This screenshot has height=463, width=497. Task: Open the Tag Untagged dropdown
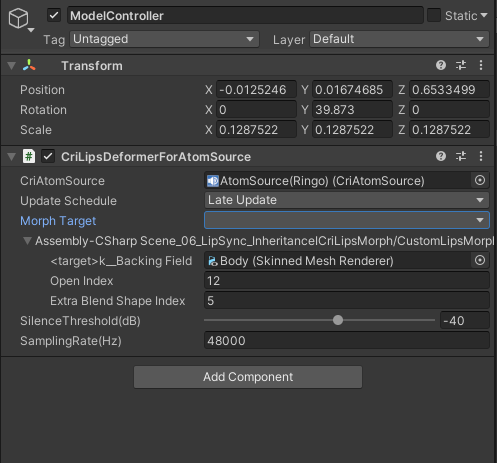click(x=164, y=39)
